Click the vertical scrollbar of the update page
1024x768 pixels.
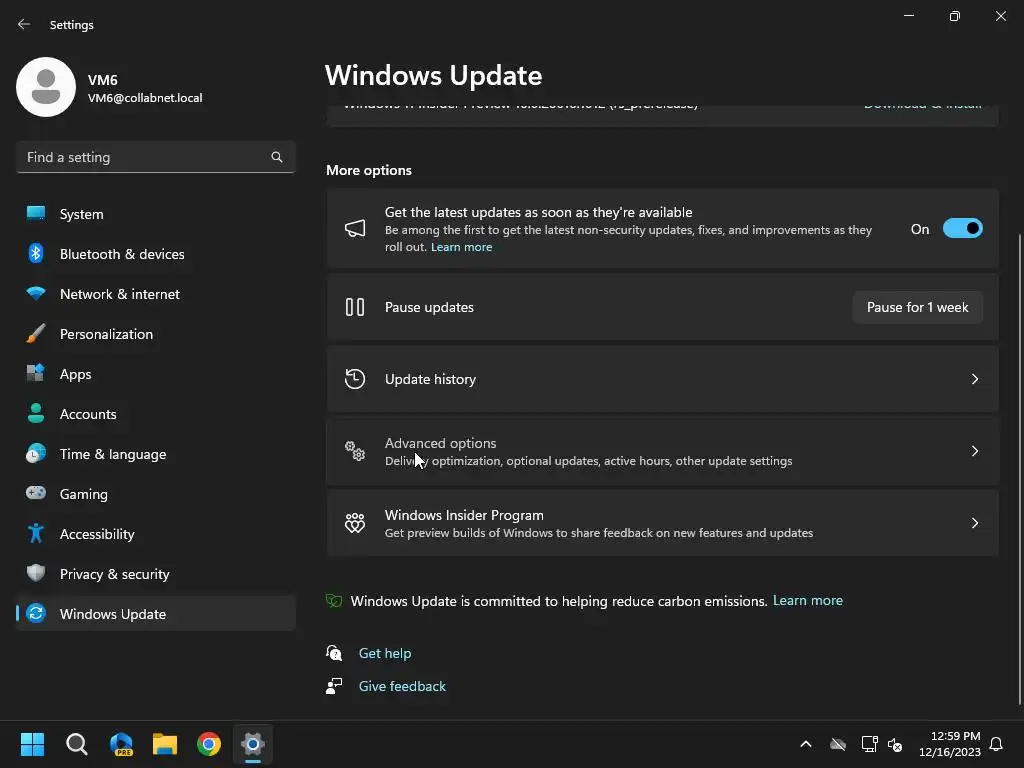(x=1020, y=469)
